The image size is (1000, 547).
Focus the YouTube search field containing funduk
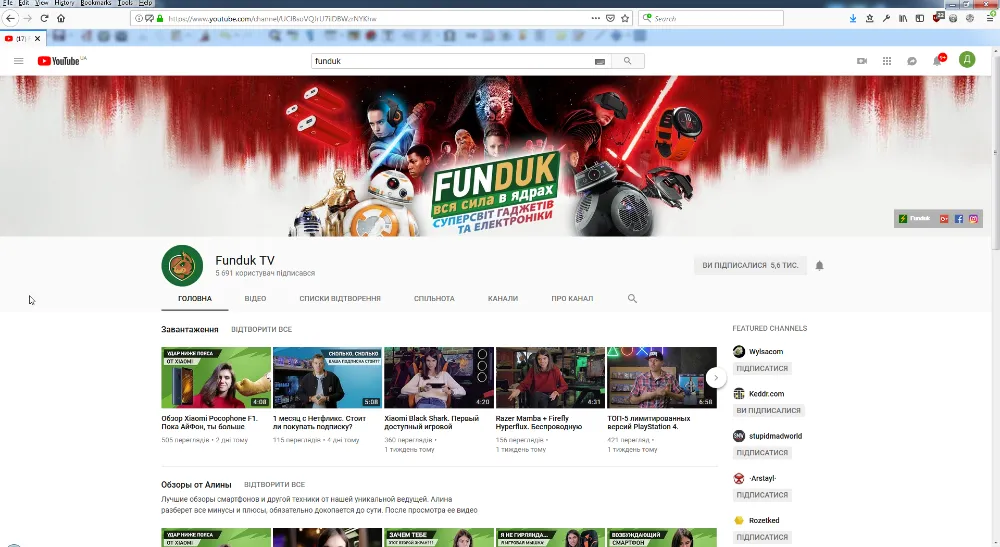(453, 61)
